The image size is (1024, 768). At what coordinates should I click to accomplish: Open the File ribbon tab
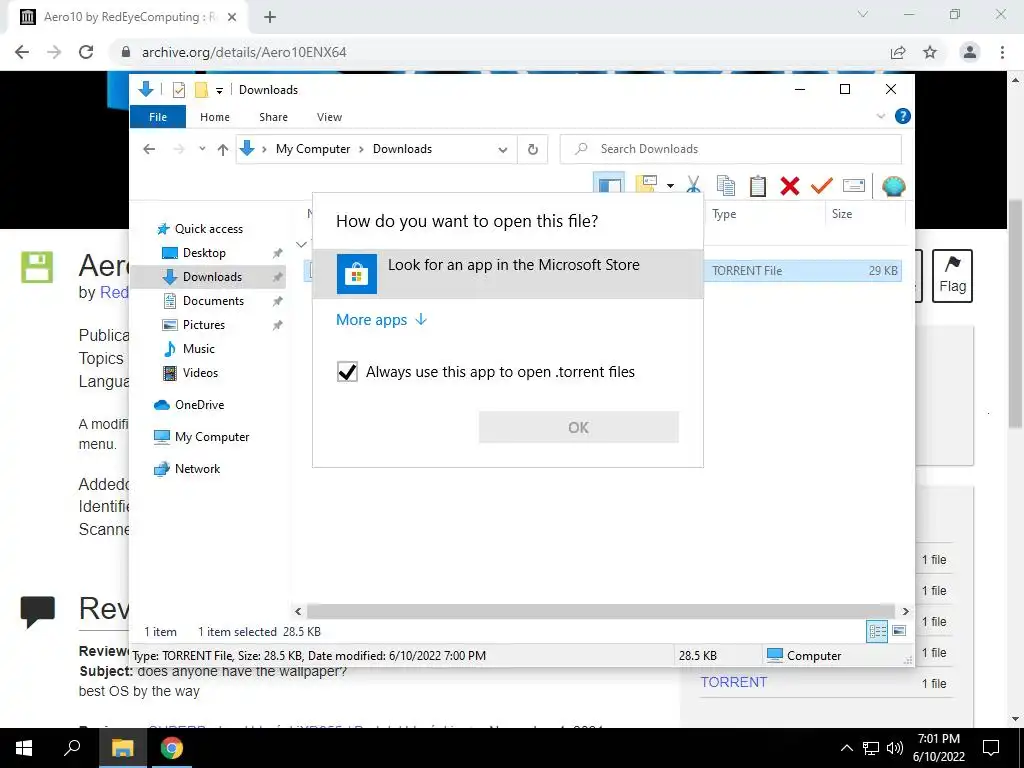coord(158,117)
